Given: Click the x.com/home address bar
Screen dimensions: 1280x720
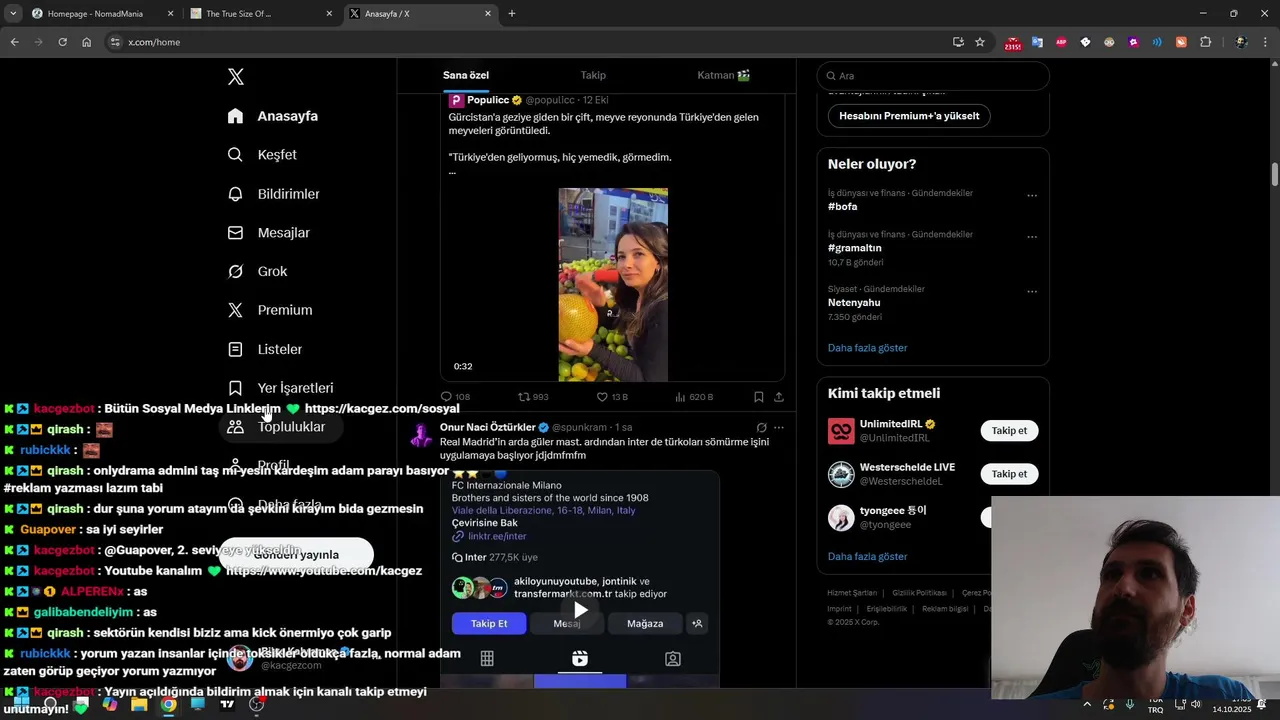Looking at the screenshot, I should (155, 42).
